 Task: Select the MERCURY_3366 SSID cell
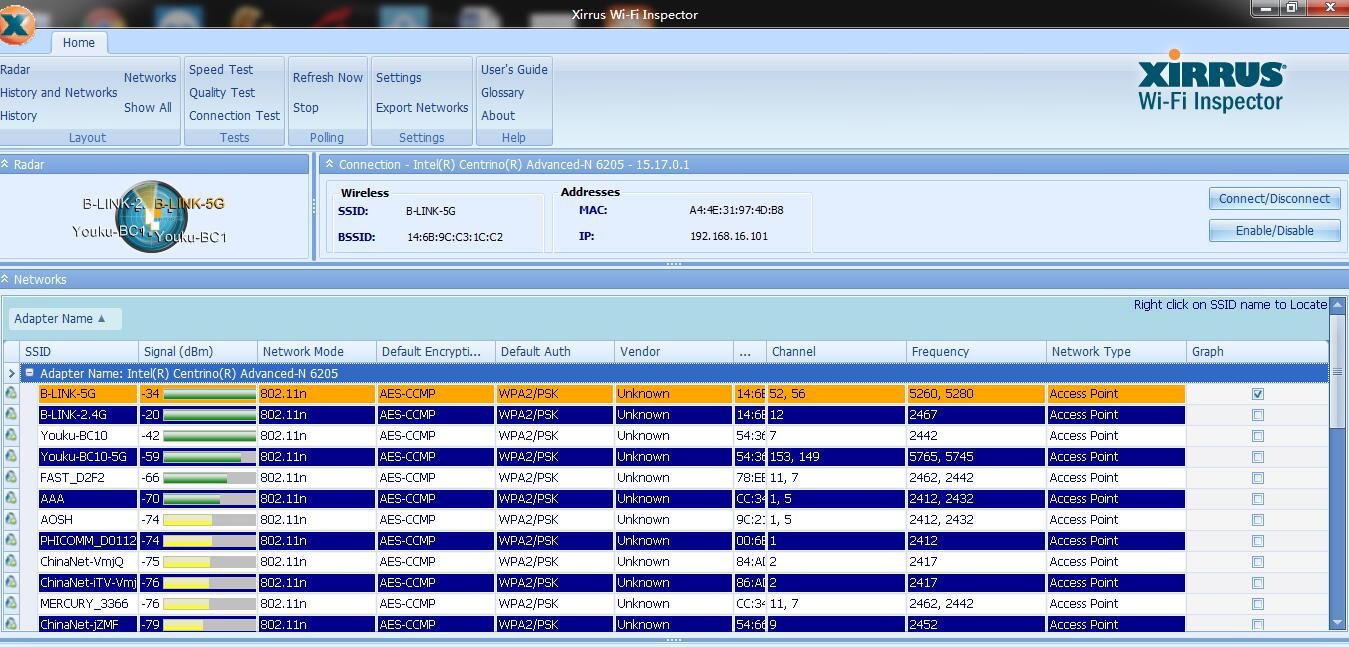87,604
